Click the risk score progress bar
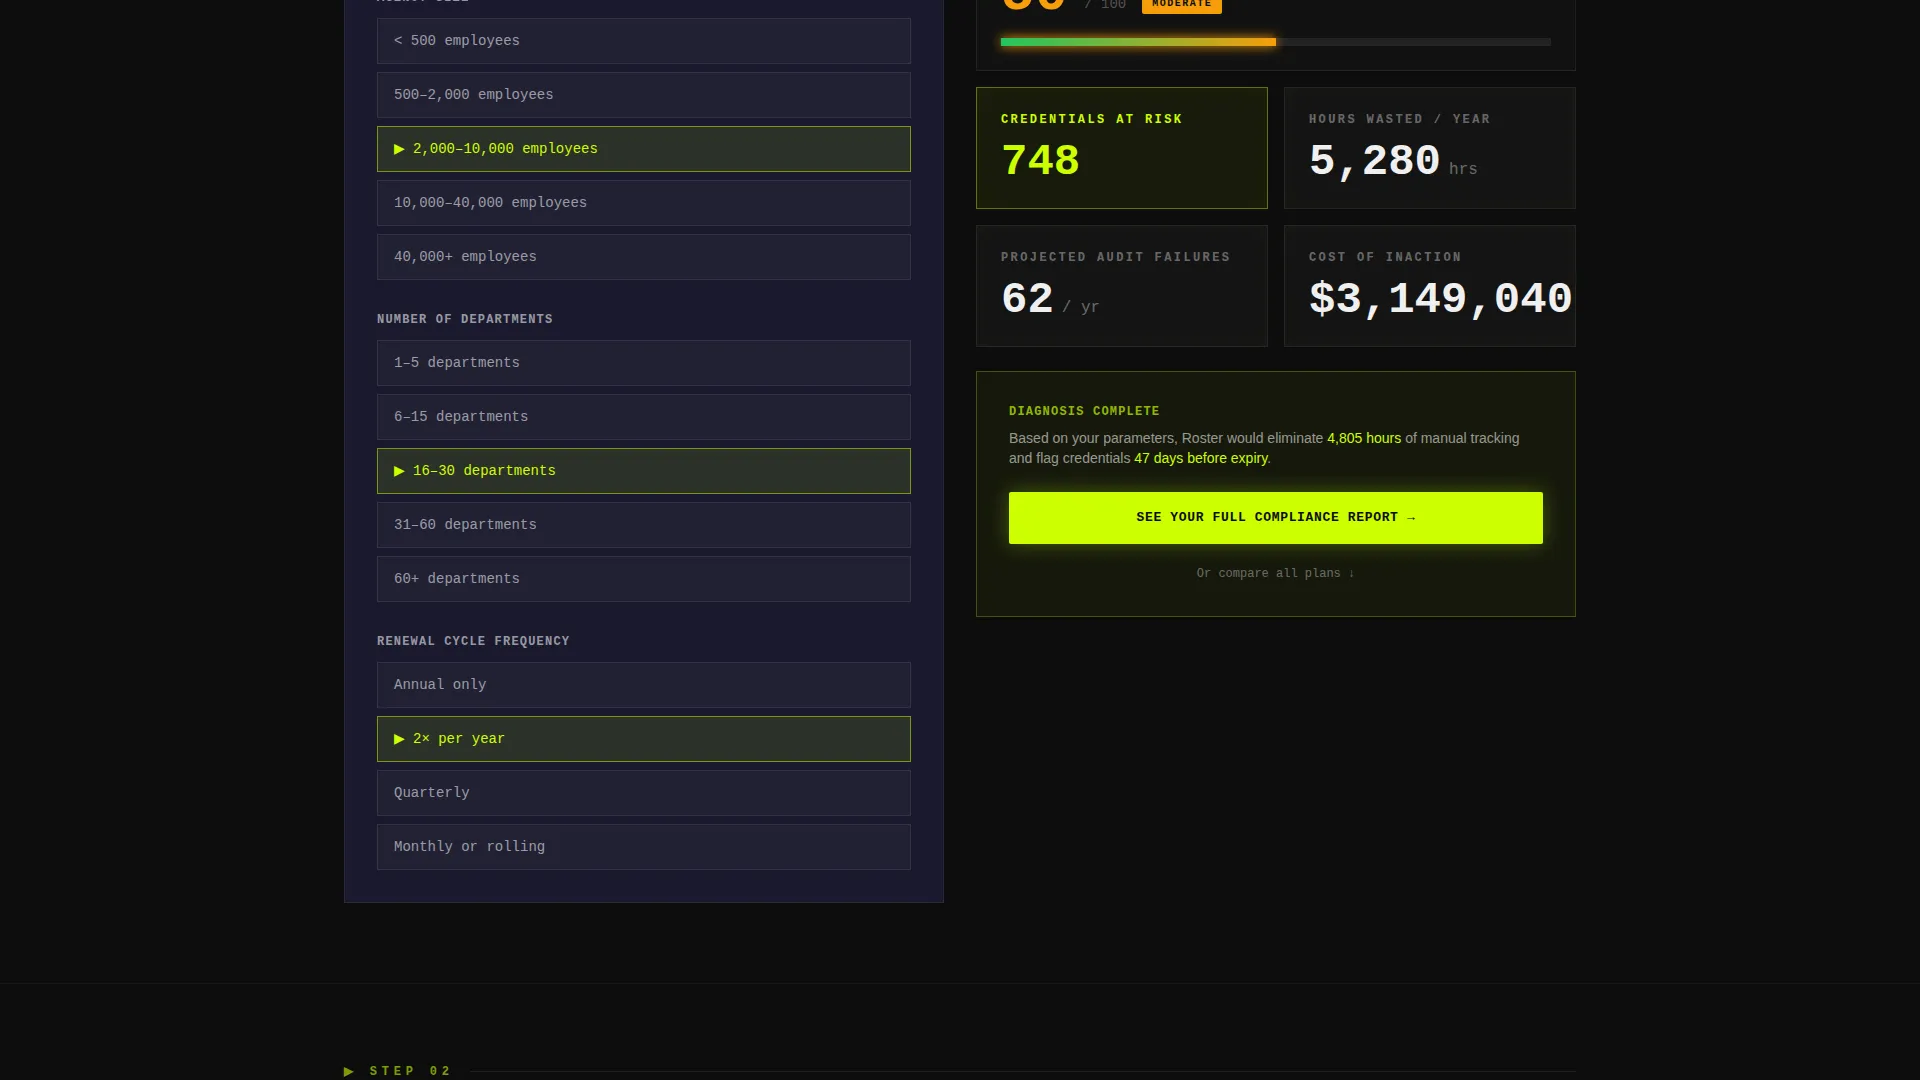1920x1080 pixels. (1275, 42)
